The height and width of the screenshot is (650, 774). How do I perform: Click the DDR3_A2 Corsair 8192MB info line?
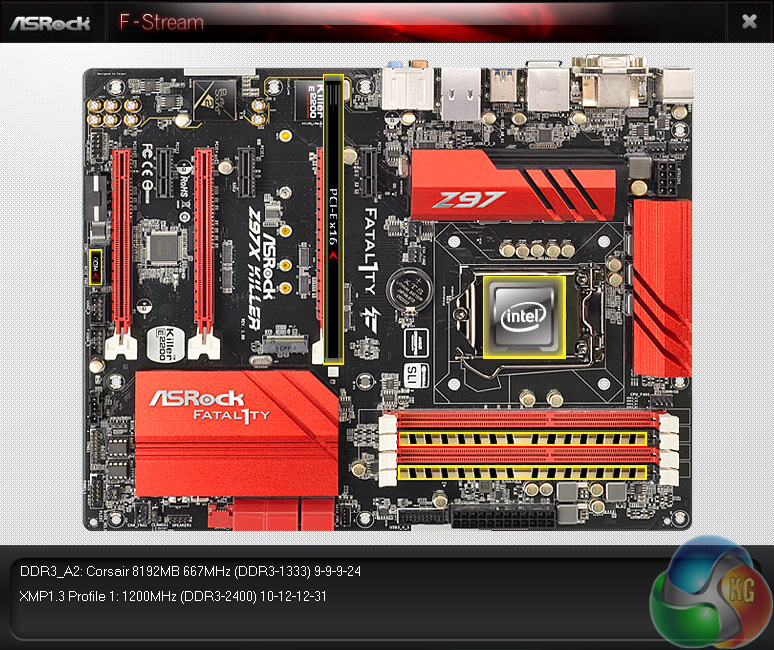pyautogui.click(x=191, y=571)
